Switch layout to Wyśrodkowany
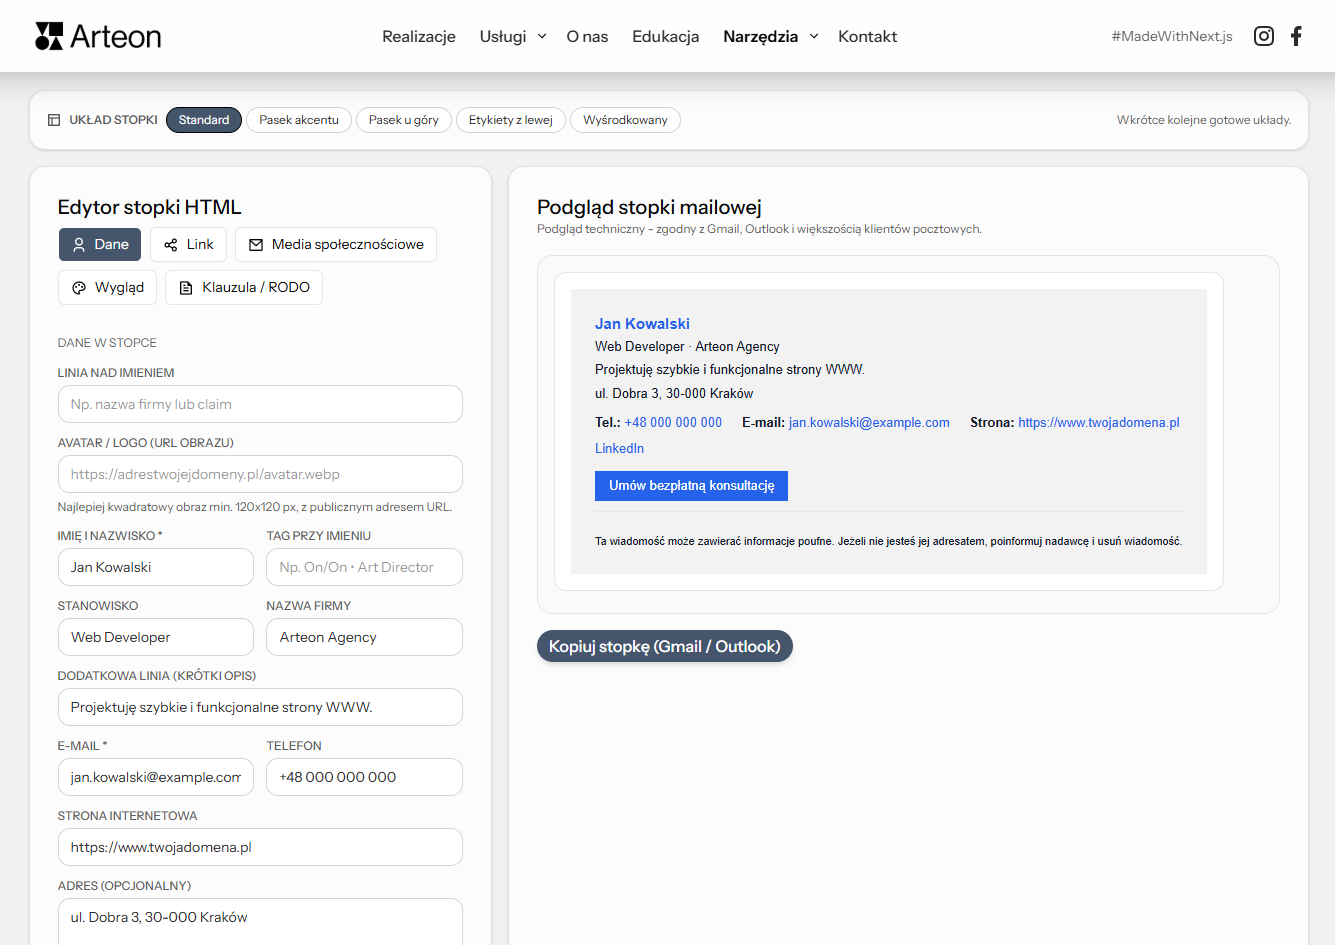This screenshot has width=1335, height=945. coord(625,119)
